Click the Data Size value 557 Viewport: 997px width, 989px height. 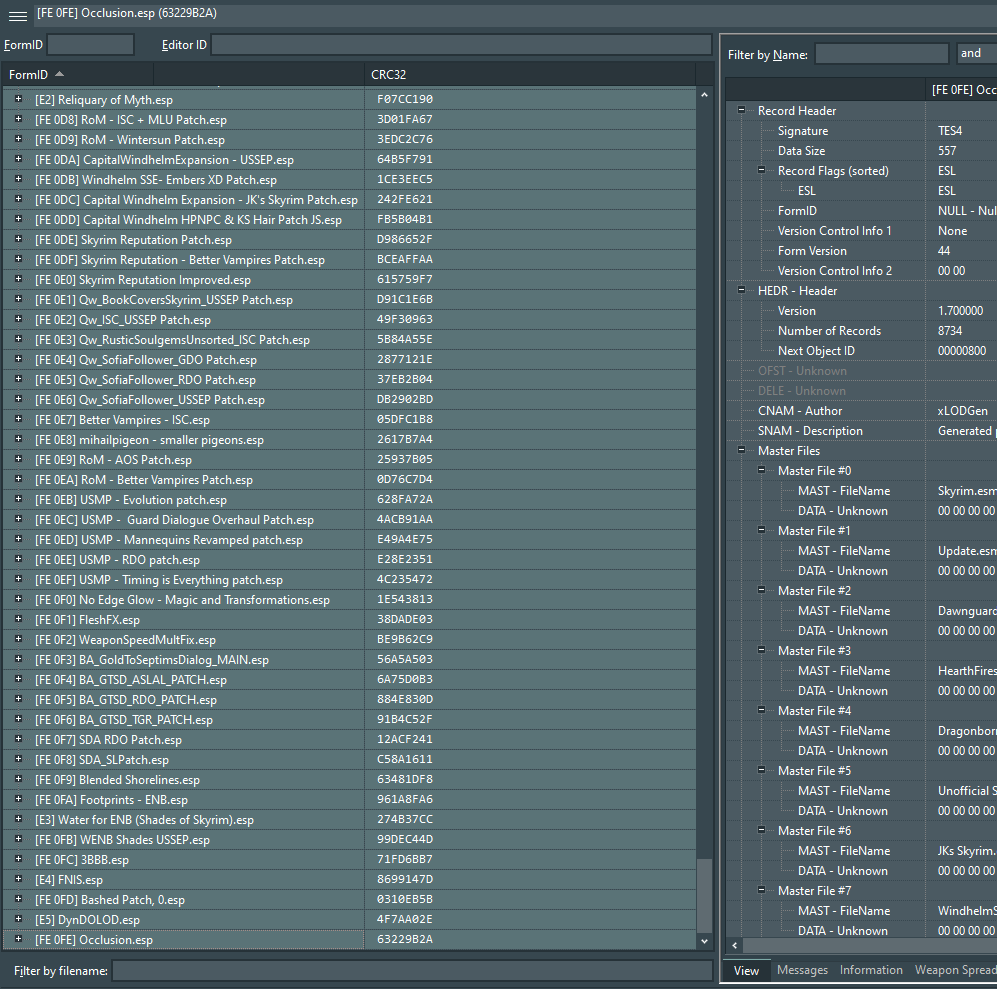click(947, 151)
